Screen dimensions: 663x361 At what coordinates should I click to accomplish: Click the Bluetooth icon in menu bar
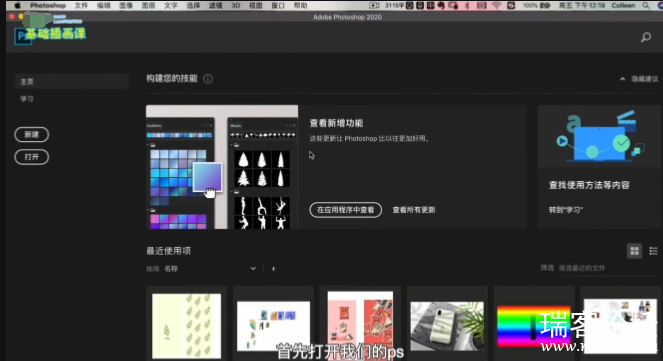click(467, 5)
